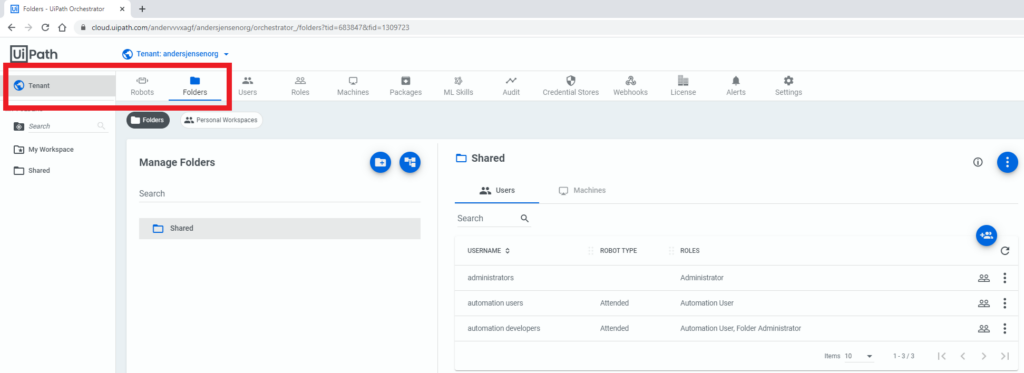Click the browser home icon
The height and width of the screenshot is (373, 1024).
point(61,27)
